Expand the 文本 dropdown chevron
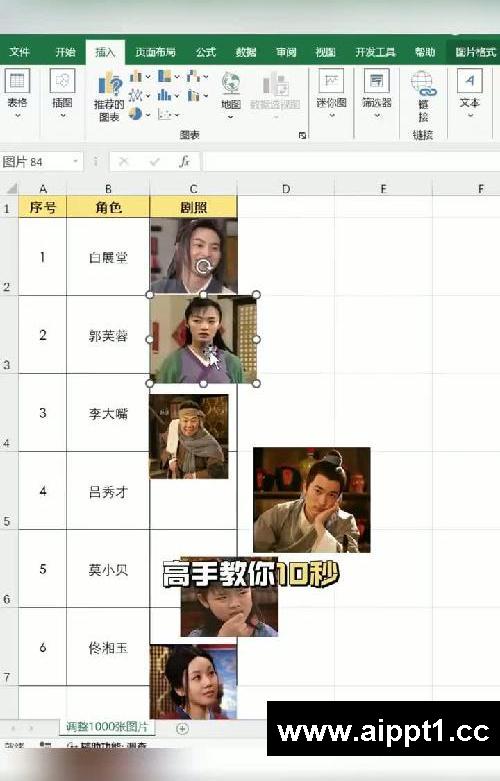Viewport: 500px width, 781px height. tap(470, 116)
